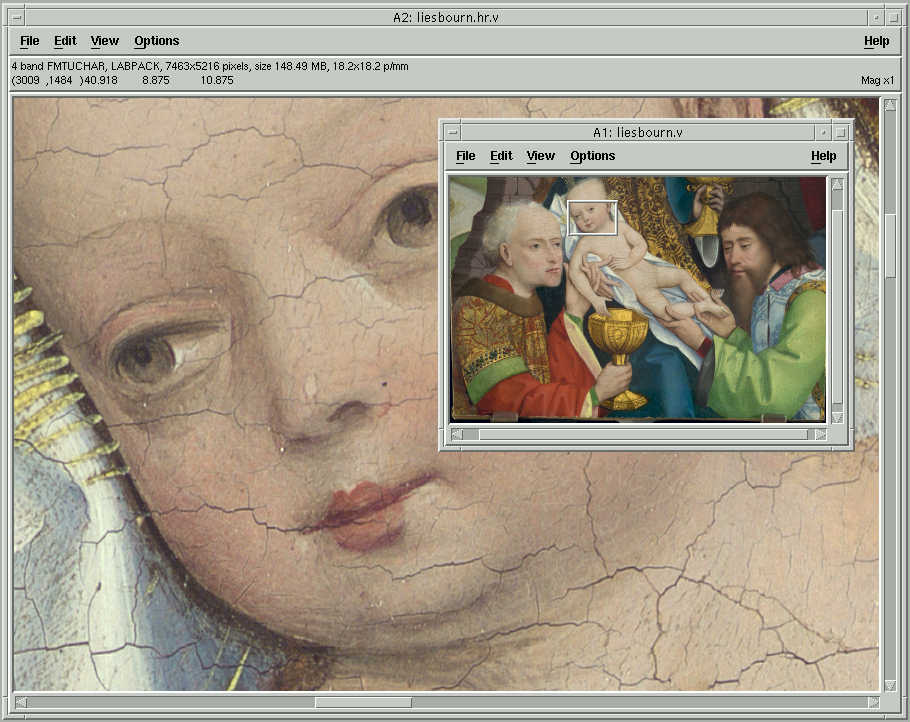Click A2 horizontal scrollbar left arrow
Image resolution: width=910 pixels, height=722 pixels.
21,702
